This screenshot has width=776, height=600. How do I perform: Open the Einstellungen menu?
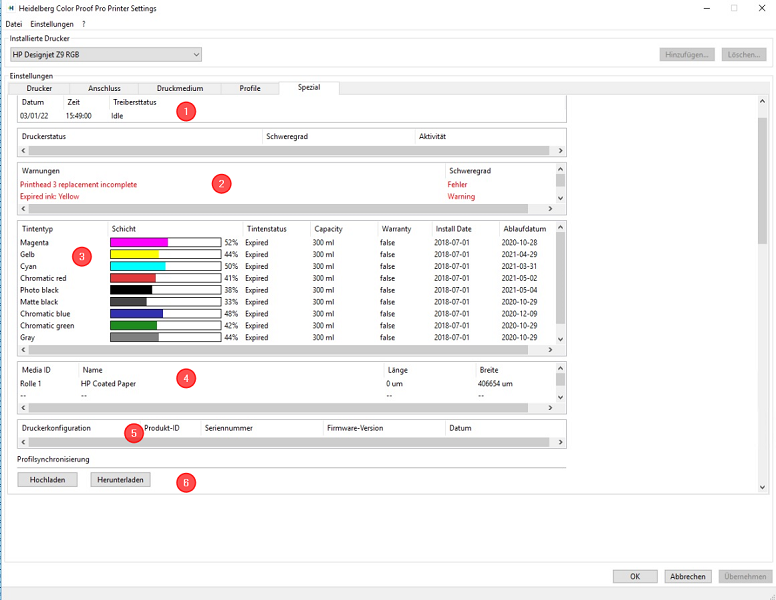point(52,24)
